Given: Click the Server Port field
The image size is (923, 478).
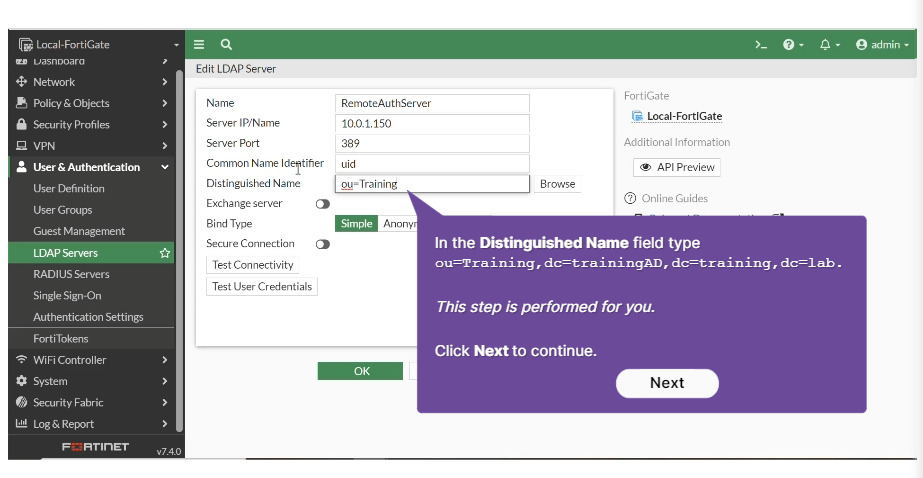Looking at the screenshot, I should point(432,143).
